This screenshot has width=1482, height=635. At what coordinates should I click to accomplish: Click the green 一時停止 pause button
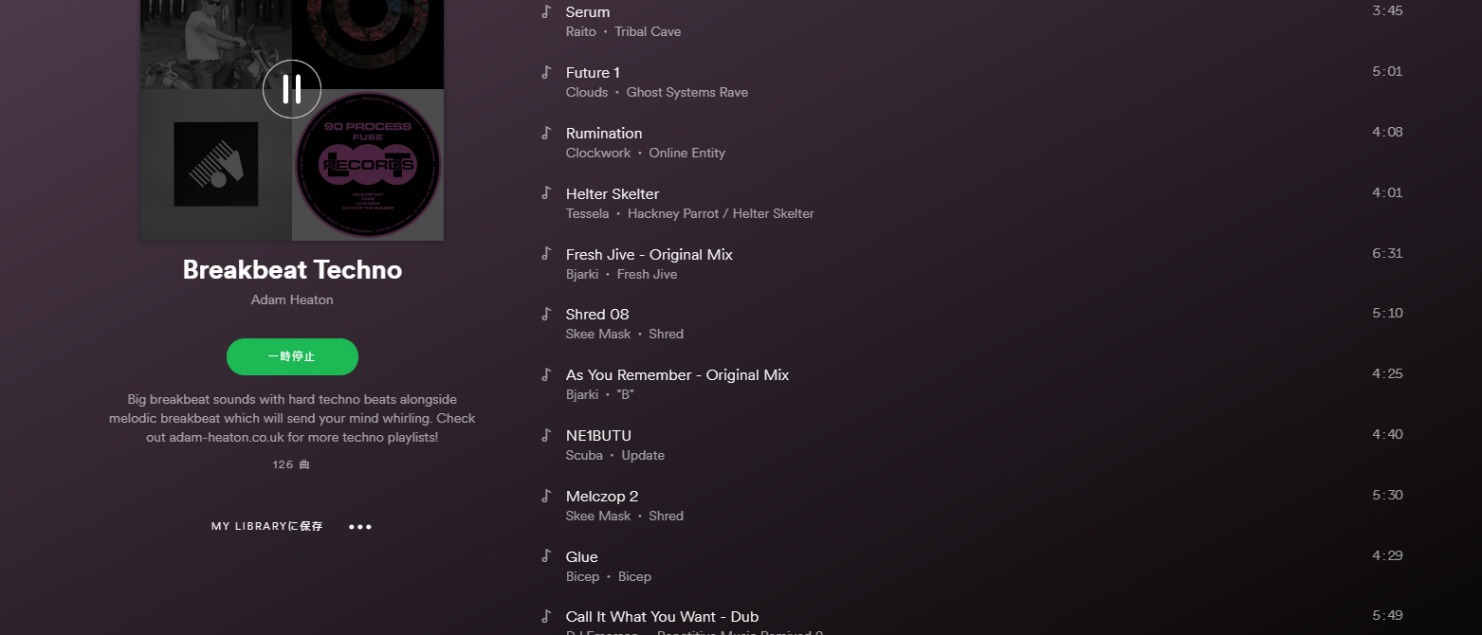[x=292, y=357]
